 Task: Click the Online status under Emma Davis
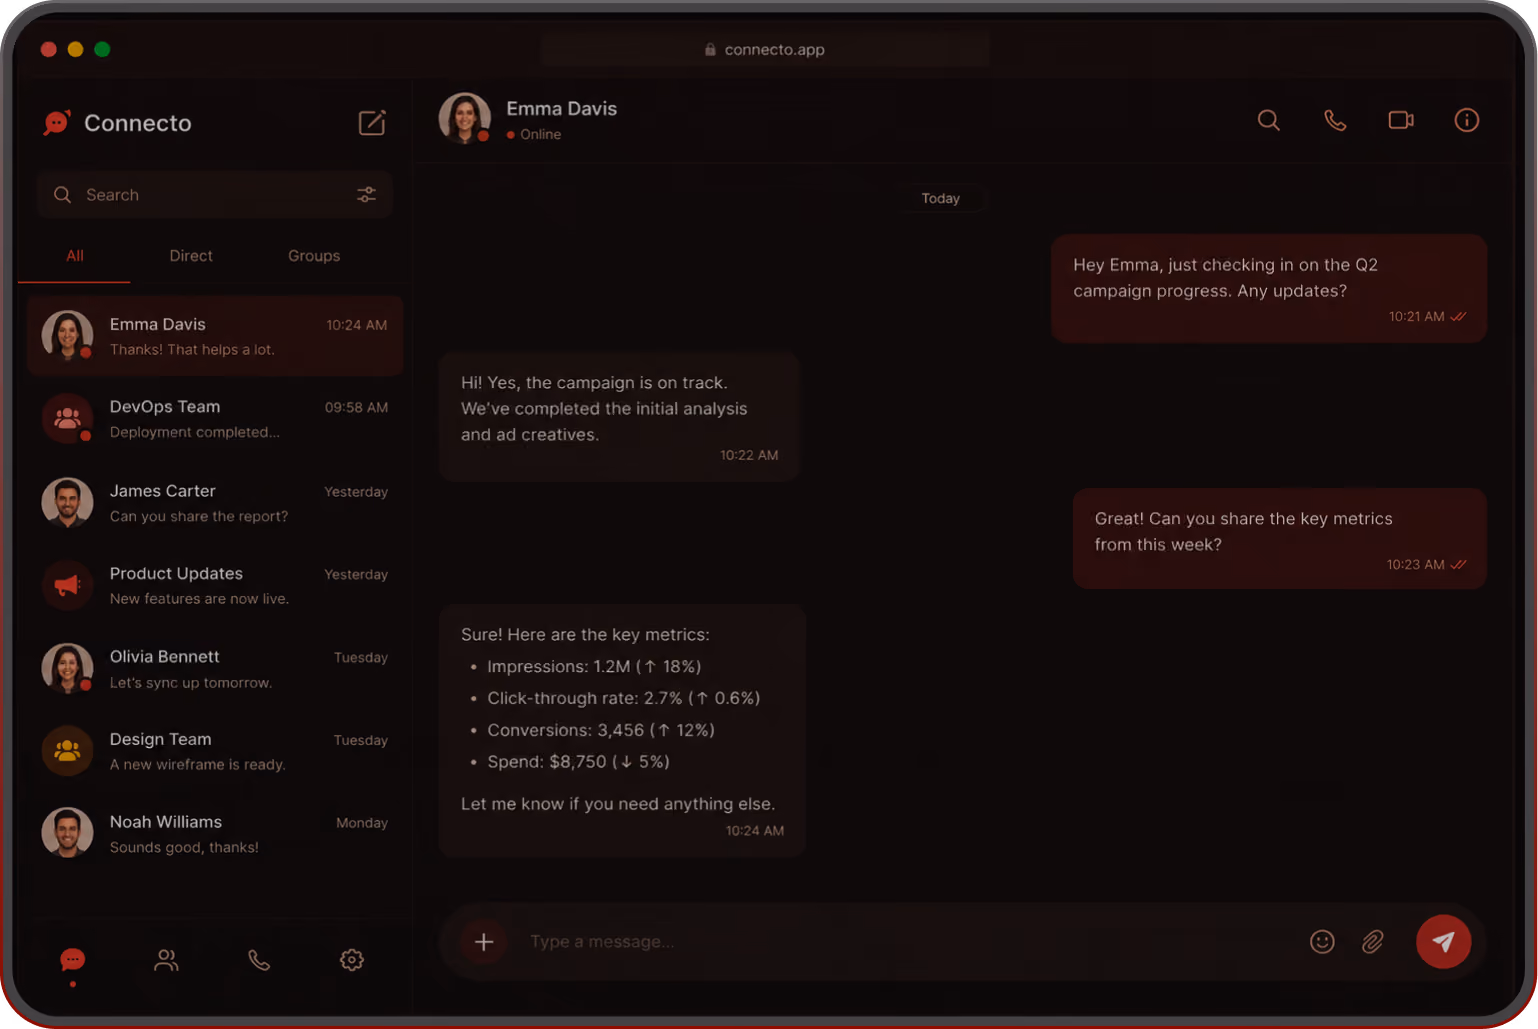click(534, 135)
